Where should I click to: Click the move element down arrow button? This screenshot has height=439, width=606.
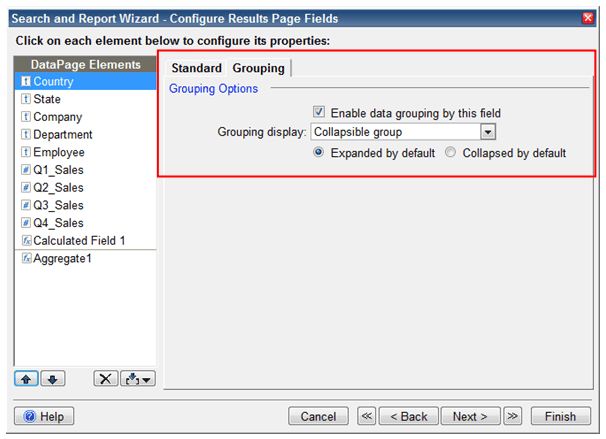[53, 379]
